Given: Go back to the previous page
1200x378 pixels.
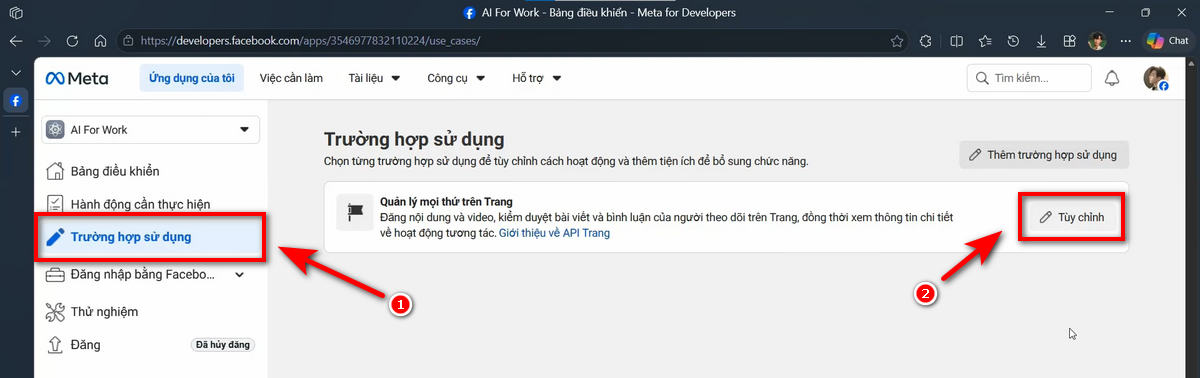Looking at the screenshot, I should click(x=16, y=41).
